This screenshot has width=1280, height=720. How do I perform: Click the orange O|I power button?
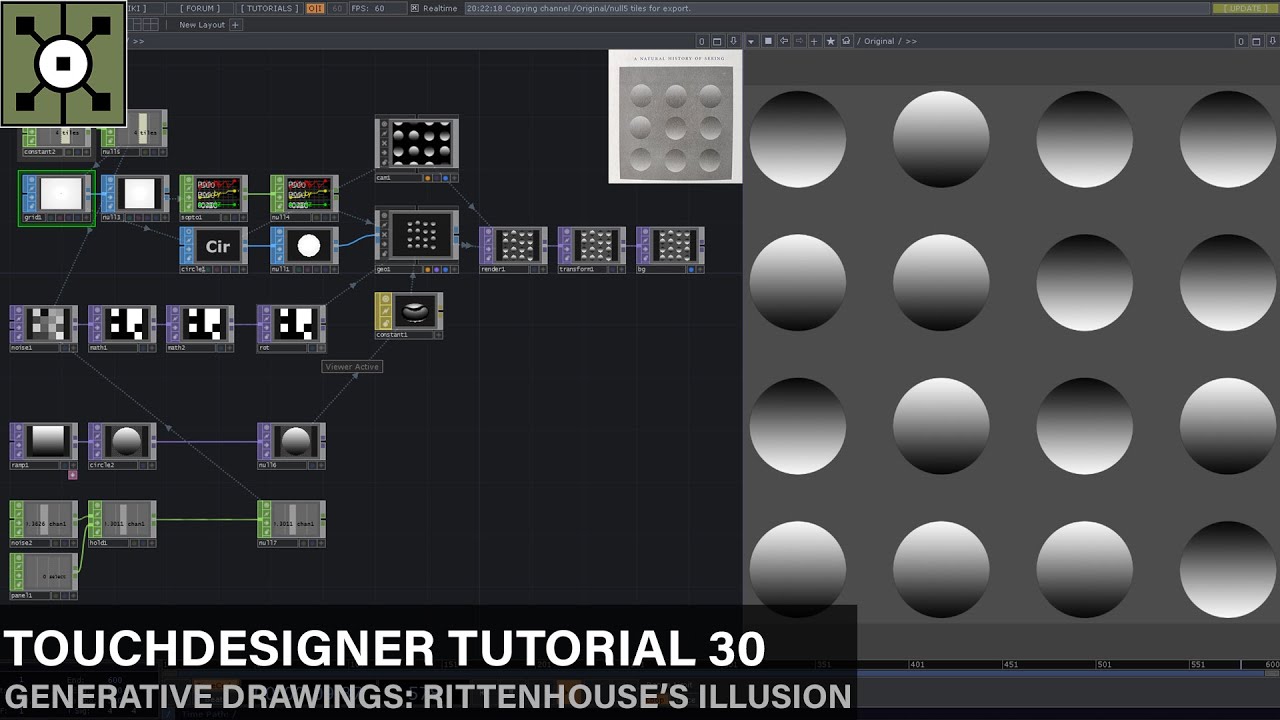tap(315, 8)
